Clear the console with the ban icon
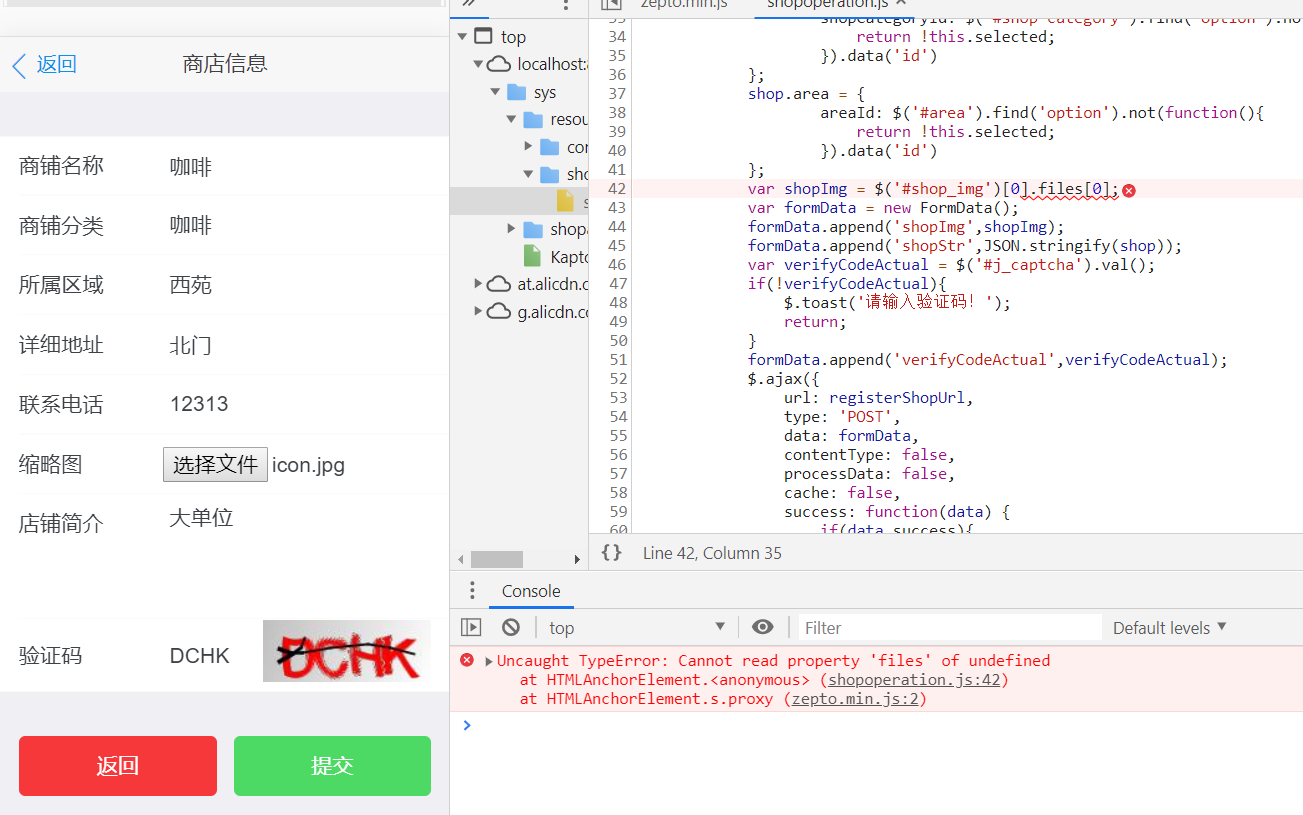The width and height of the screenshot is (1303, 815). [511, 628]
